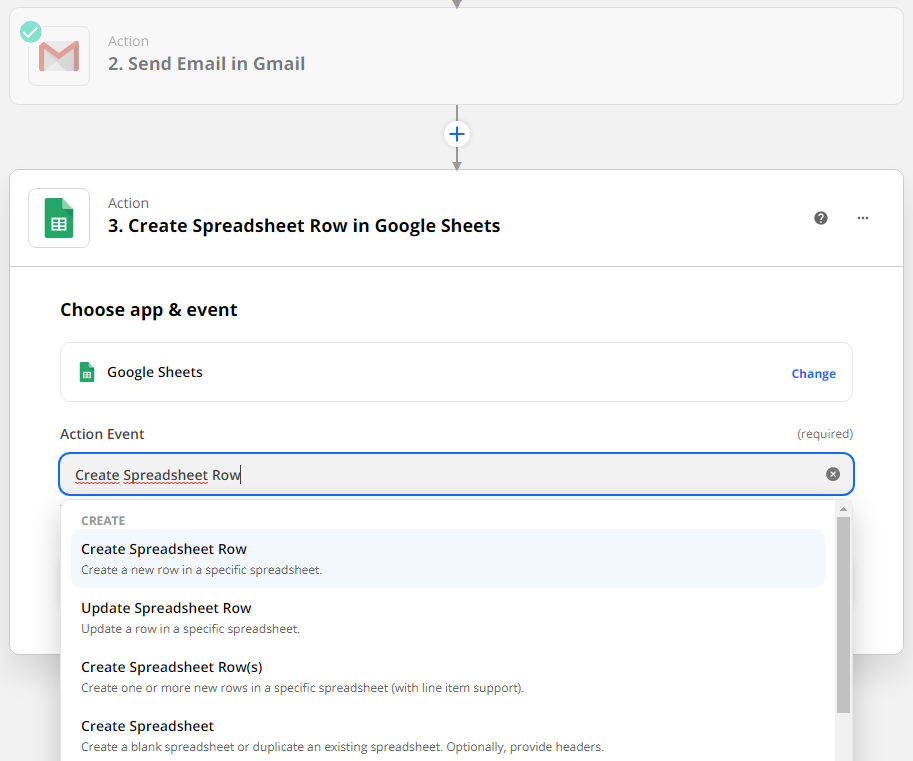Open the help question mark icon
Viewport: 913px width, 761px height.
pos(821,218)
